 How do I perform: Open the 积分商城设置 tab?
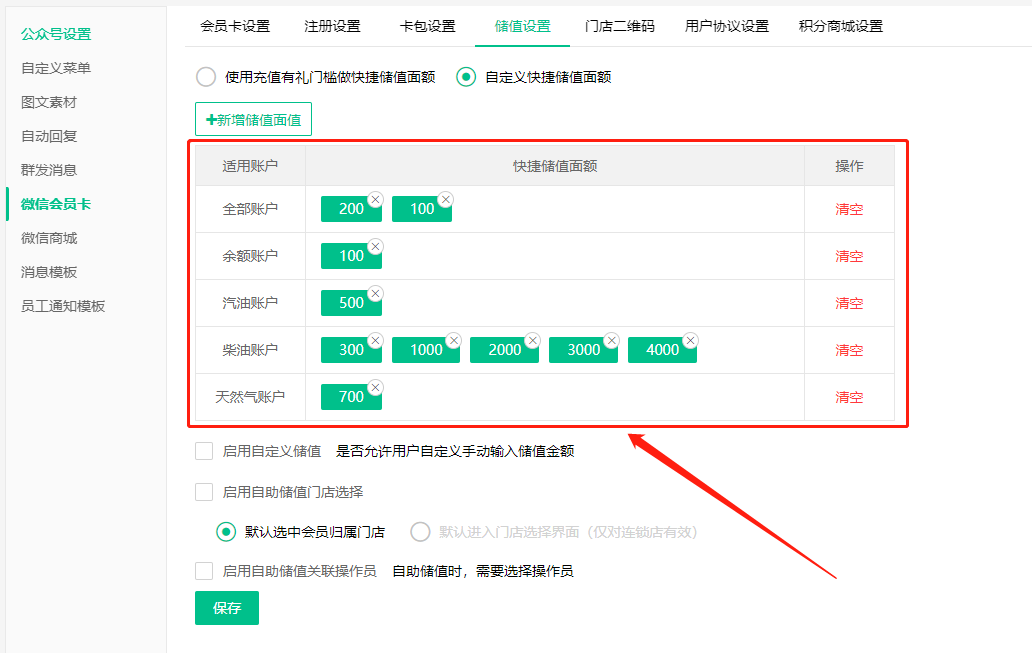(841, 27)
